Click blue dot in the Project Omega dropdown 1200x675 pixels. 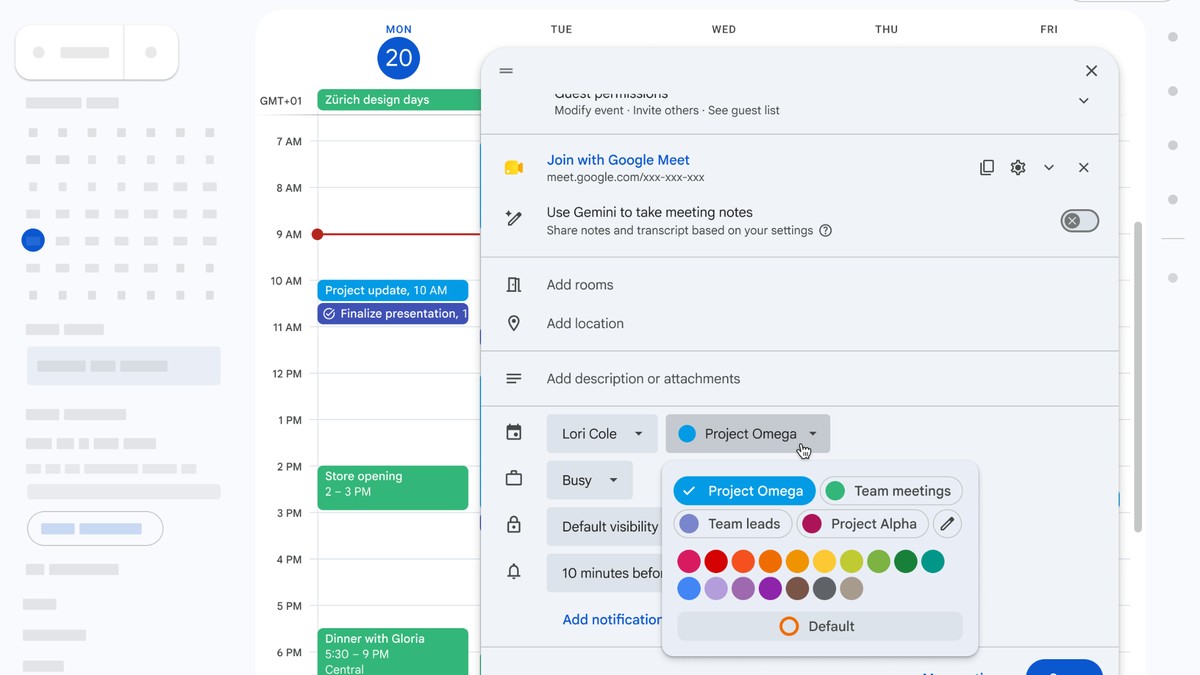coord(687,434)
